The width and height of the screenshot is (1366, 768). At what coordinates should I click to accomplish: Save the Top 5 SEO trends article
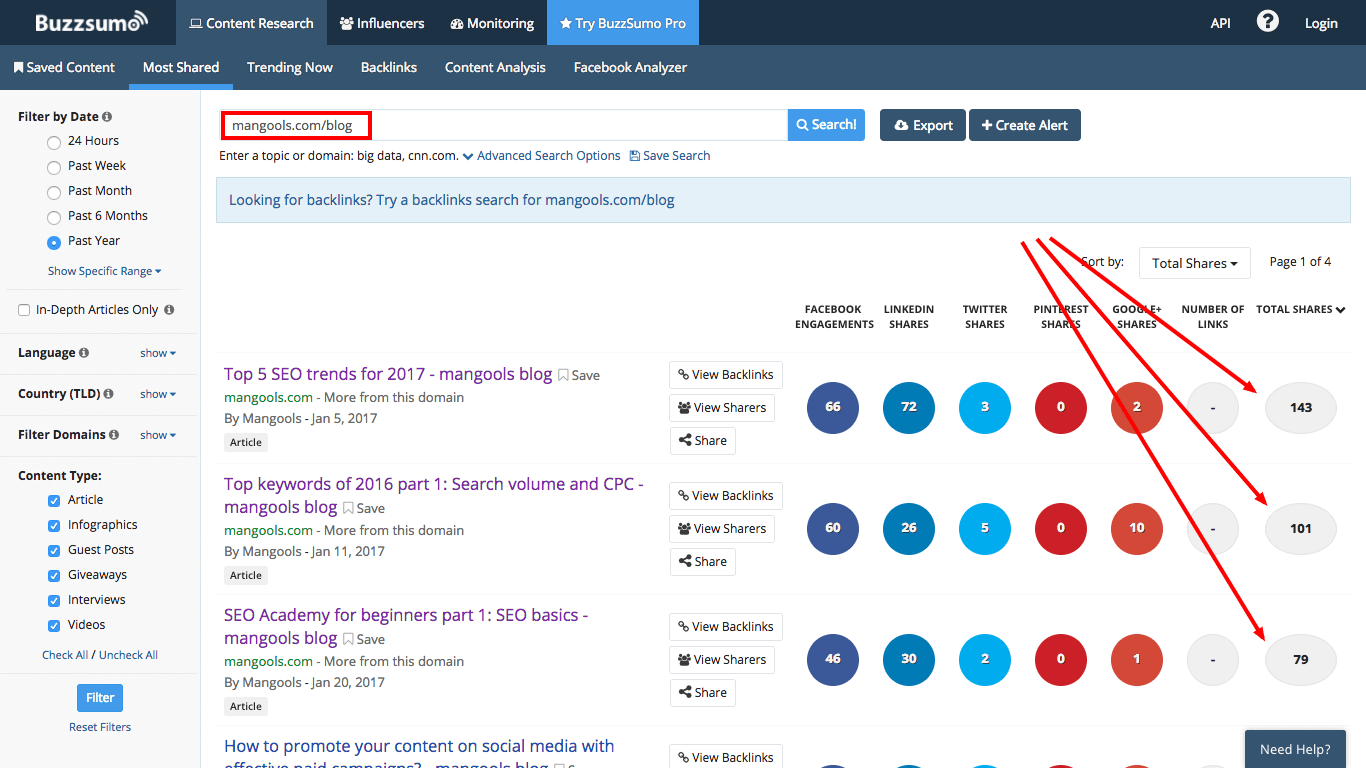point(579,375)
